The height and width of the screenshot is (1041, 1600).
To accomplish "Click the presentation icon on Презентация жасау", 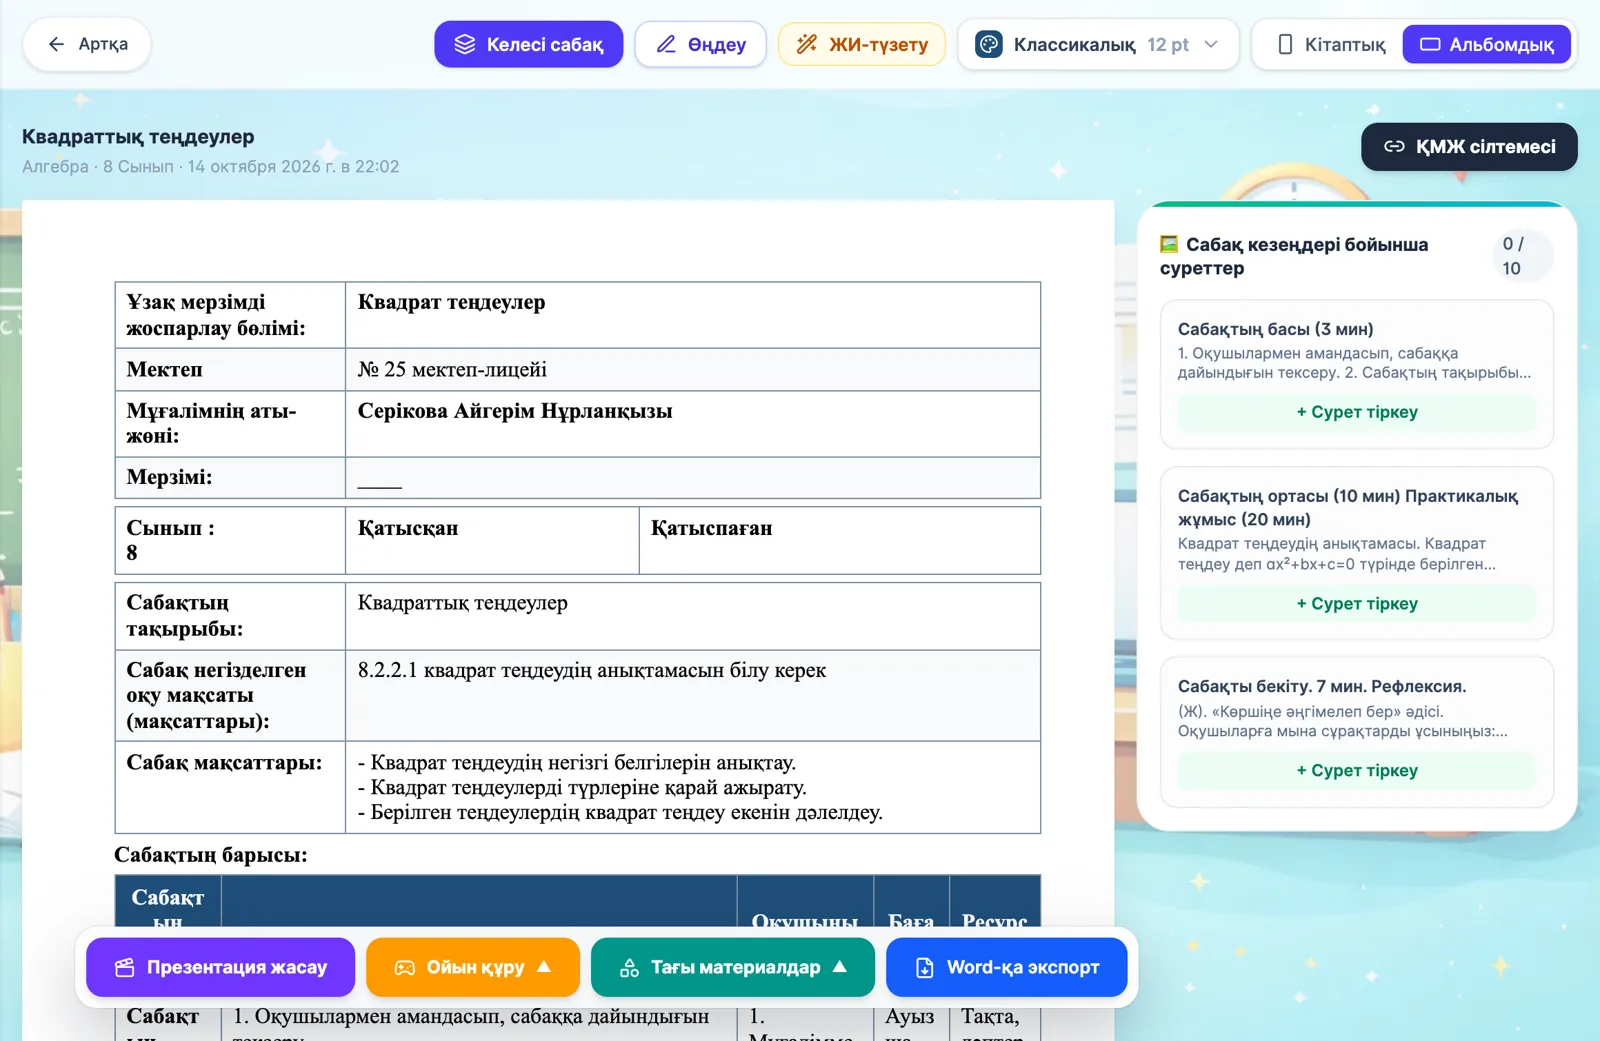I will [x=125, y=967].
